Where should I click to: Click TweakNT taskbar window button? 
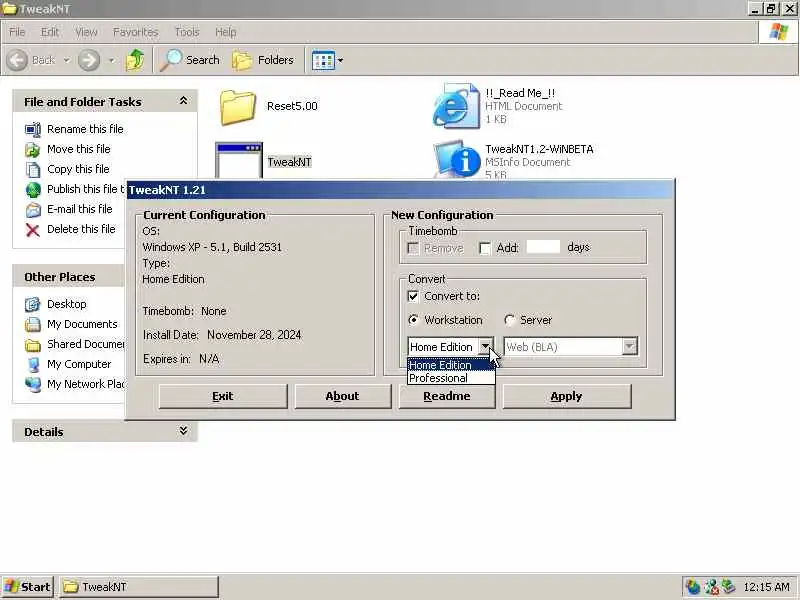pyautogui.click(x=139, y=587)
